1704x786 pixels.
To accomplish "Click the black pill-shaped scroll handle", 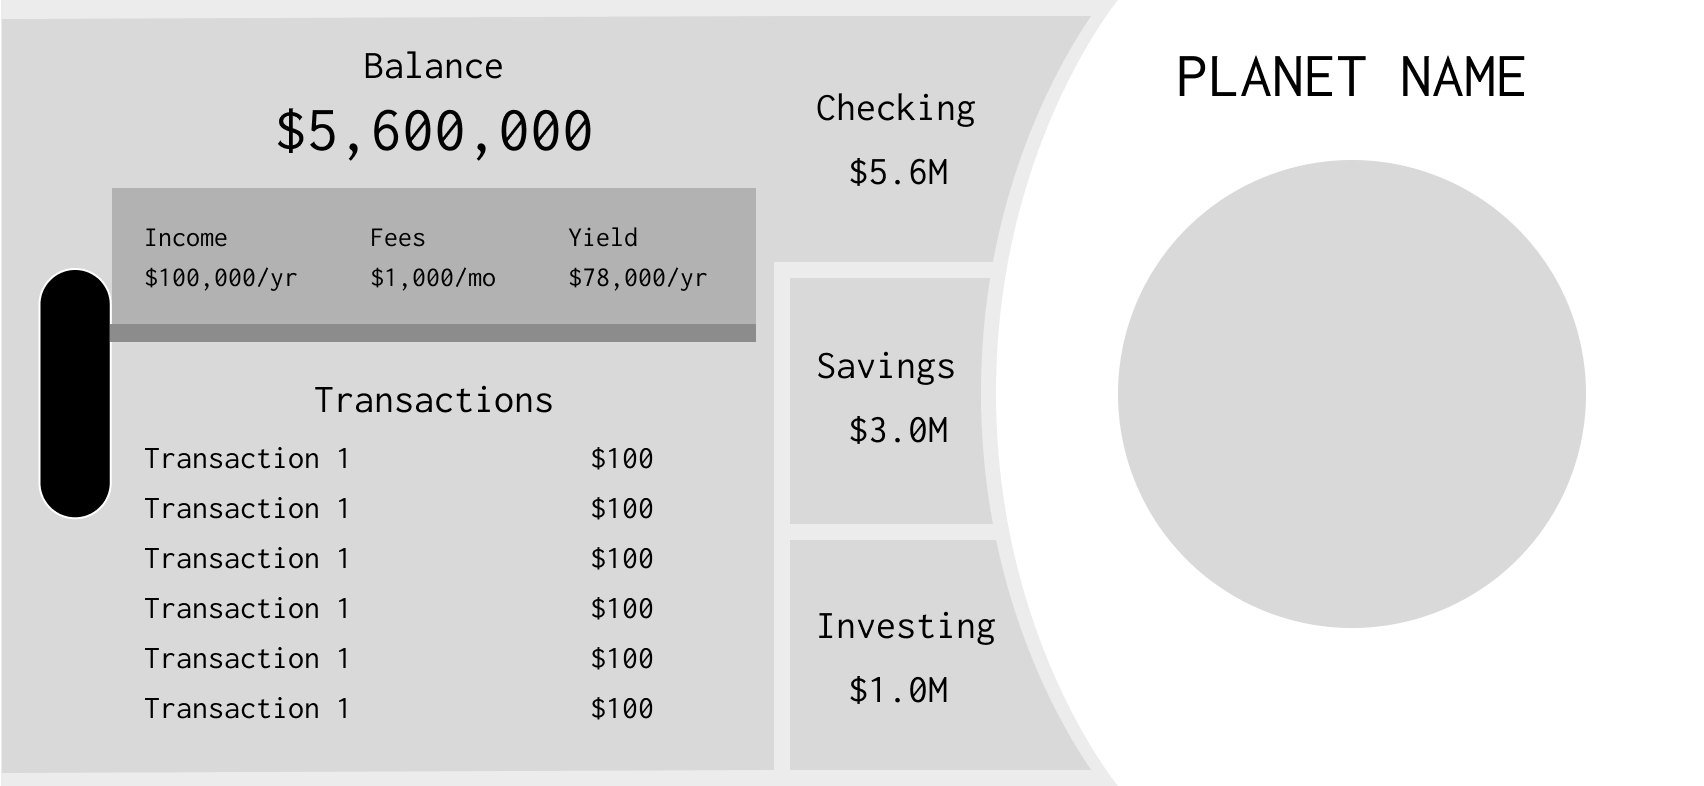I will click(x=75, y=393).
